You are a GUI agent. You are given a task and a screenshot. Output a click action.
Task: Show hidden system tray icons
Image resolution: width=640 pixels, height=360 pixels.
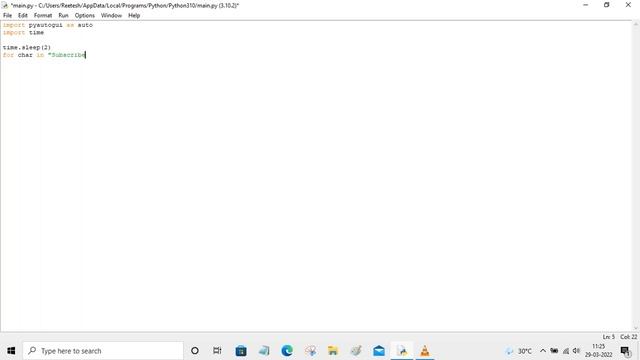543,351
